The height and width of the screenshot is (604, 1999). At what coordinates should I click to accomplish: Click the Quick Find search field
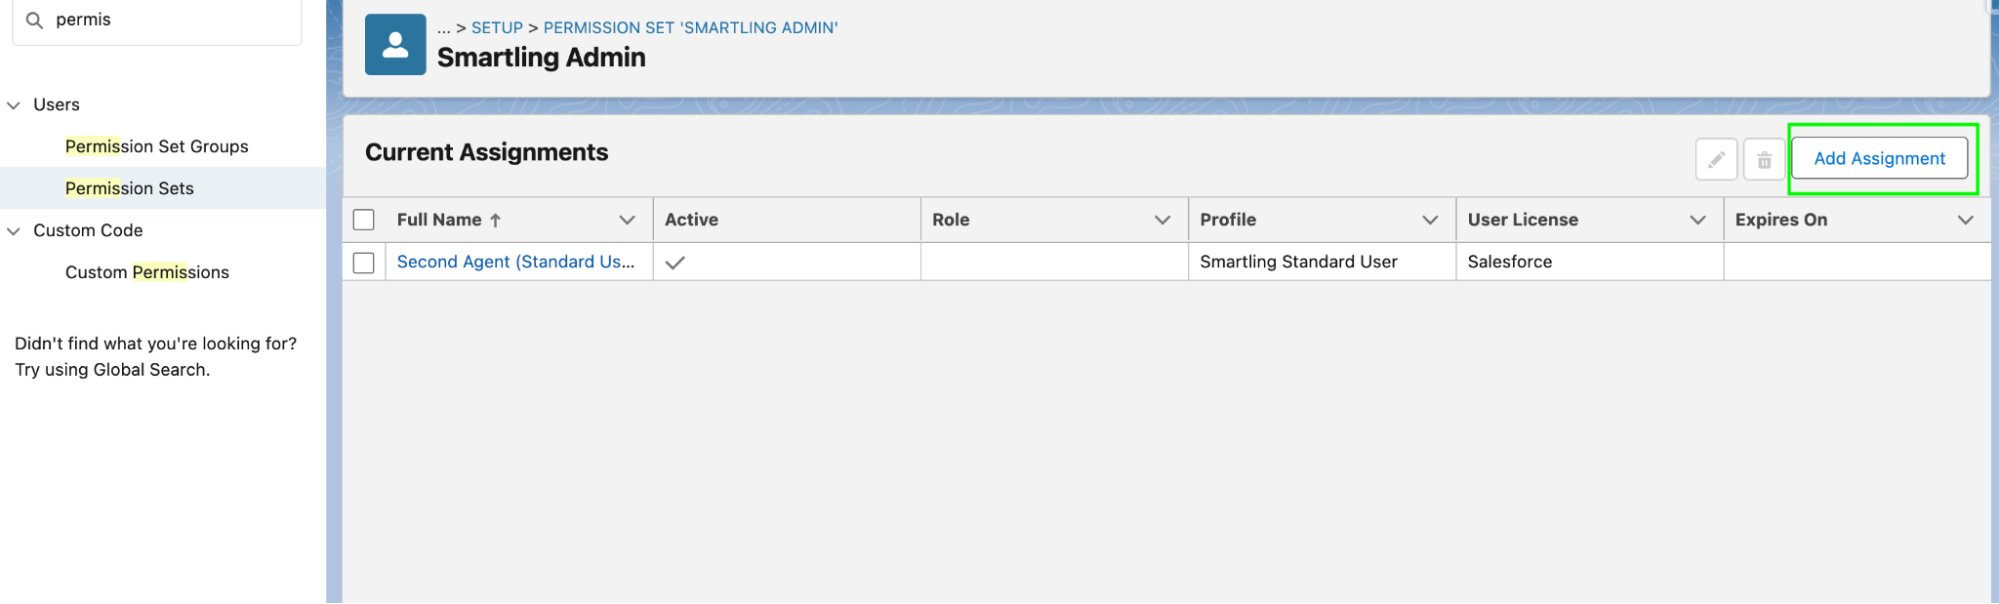point(170,20)
